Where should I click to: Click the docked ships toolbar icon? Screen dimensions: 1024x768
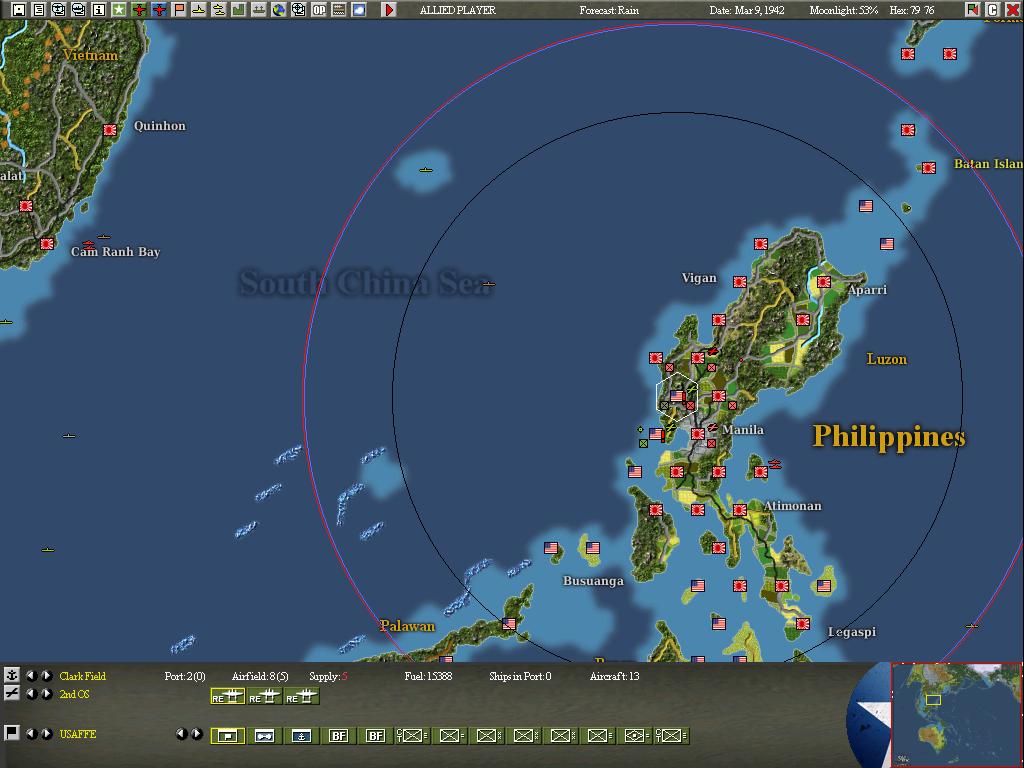coord(259,10)
